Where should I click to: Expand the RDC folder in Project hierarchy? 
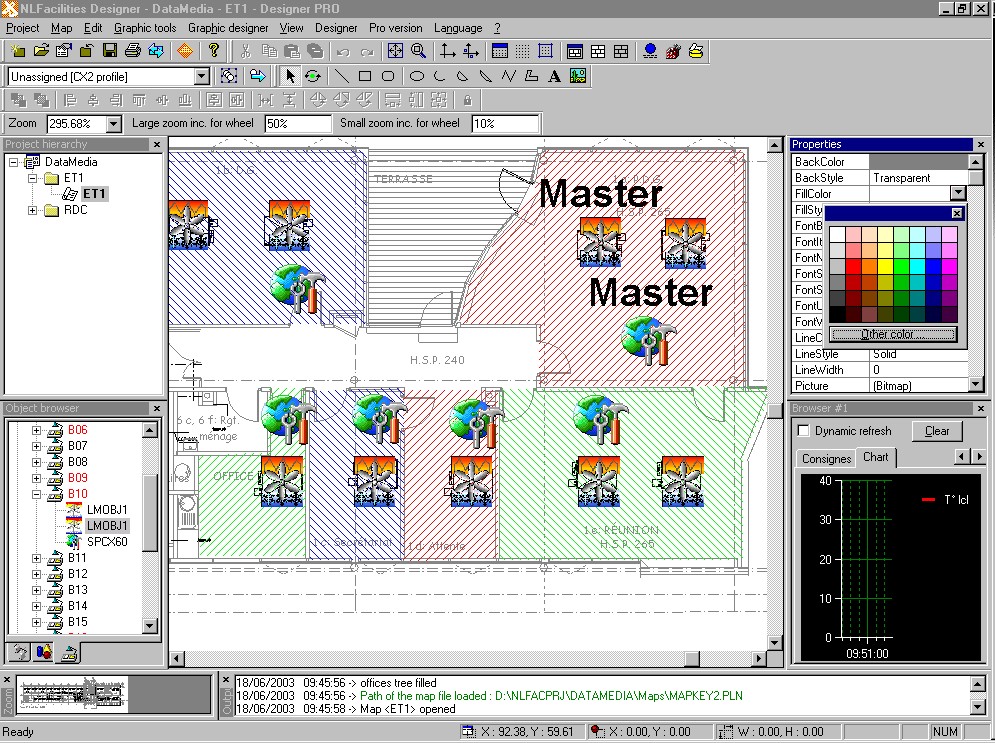[33, 210]
